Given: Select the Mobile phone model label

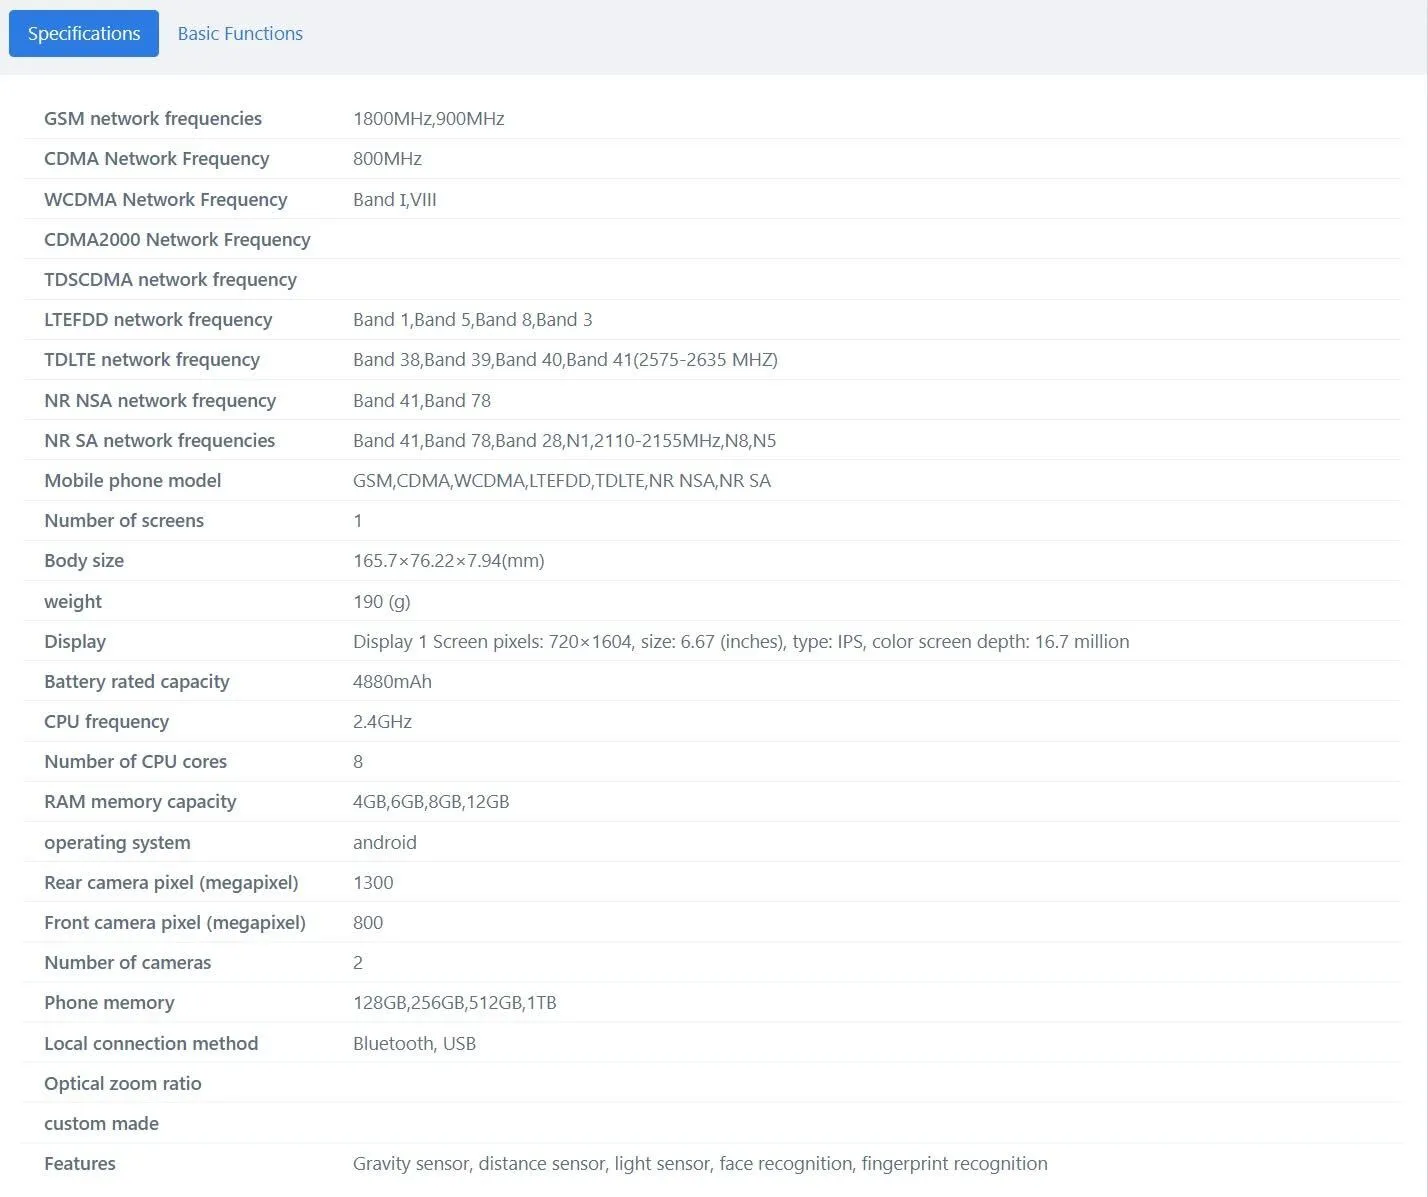Looking at the screenshot, I should click(x=133, y=480).
